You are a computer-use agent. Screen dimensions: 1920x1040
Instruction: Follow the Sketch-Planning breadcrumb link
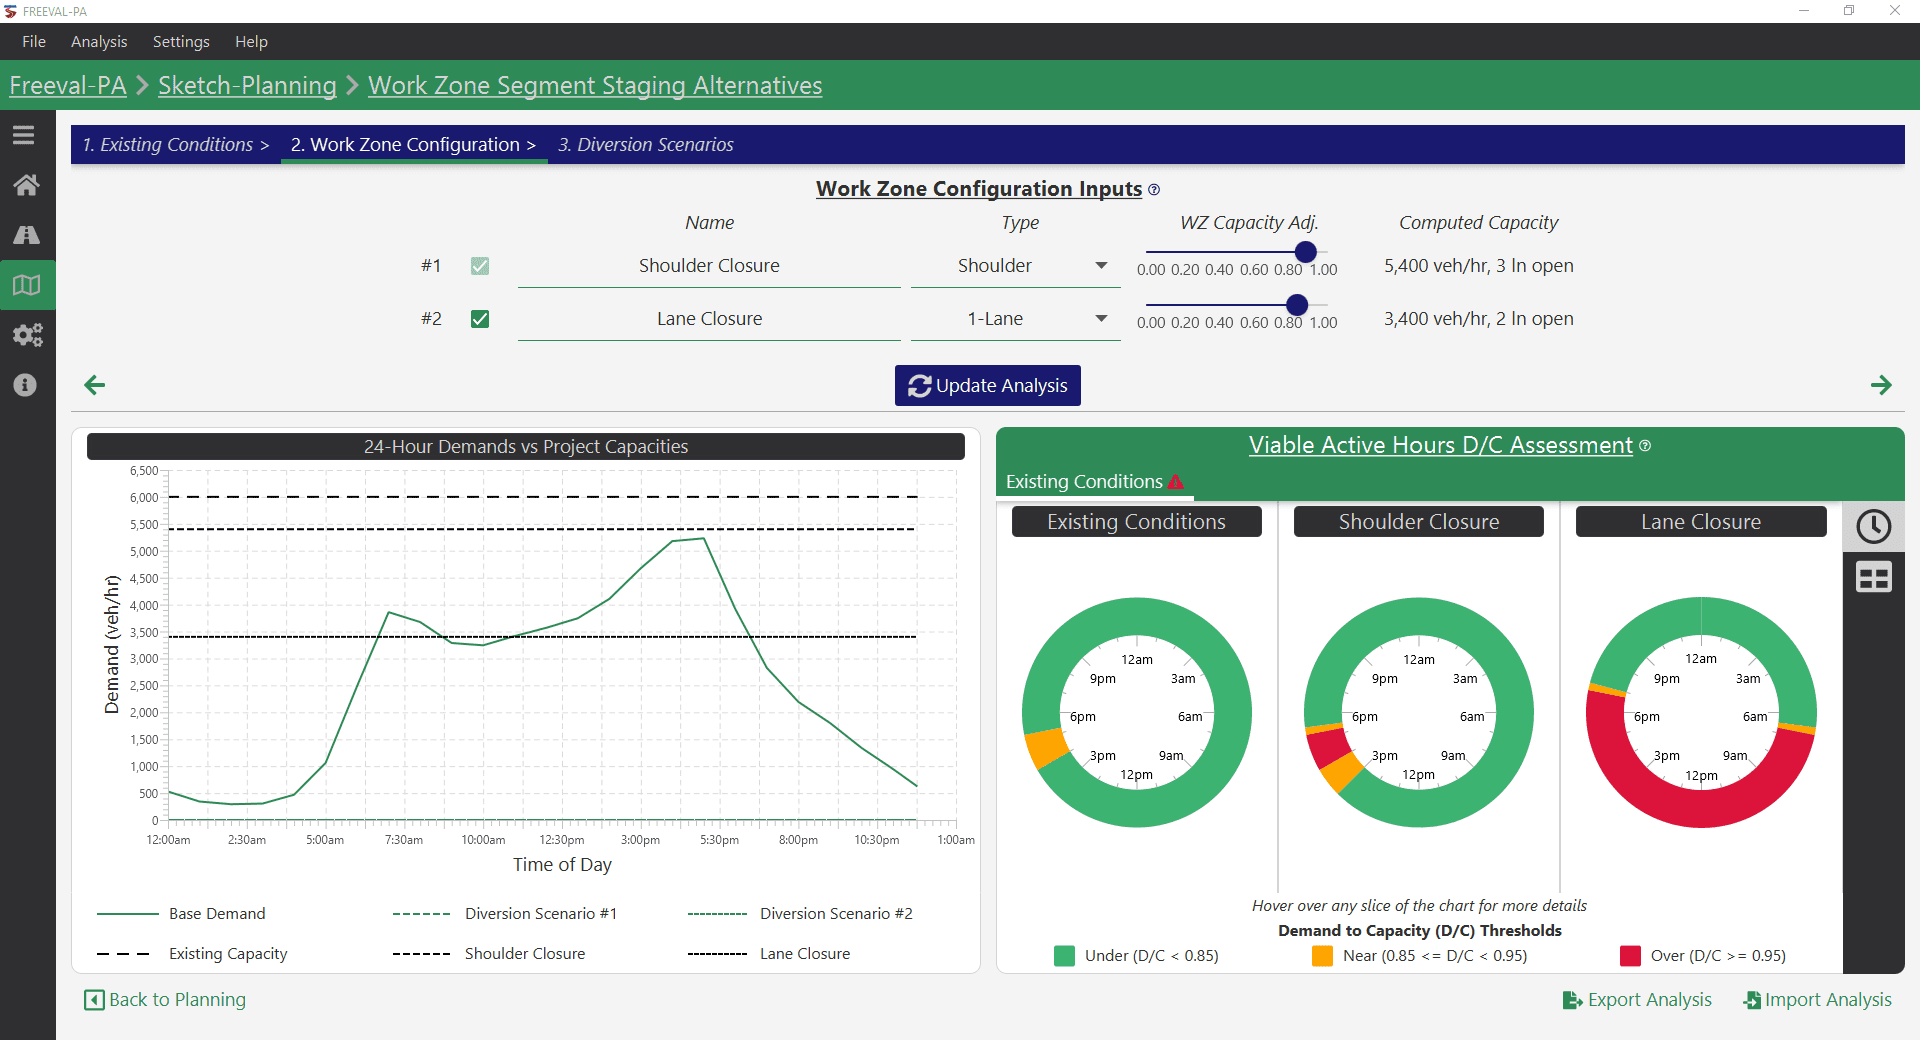click(247, 86)
